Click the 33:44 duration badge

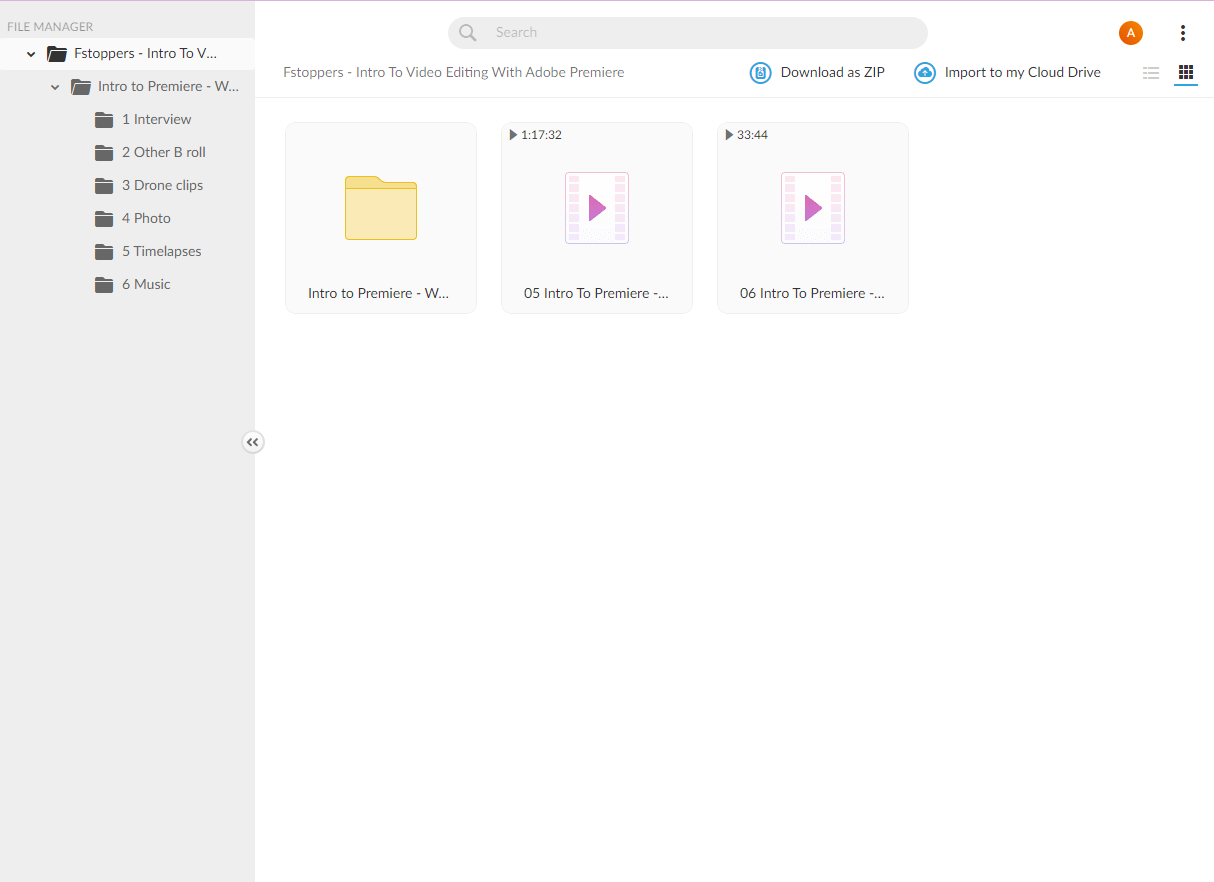[746, 135]
